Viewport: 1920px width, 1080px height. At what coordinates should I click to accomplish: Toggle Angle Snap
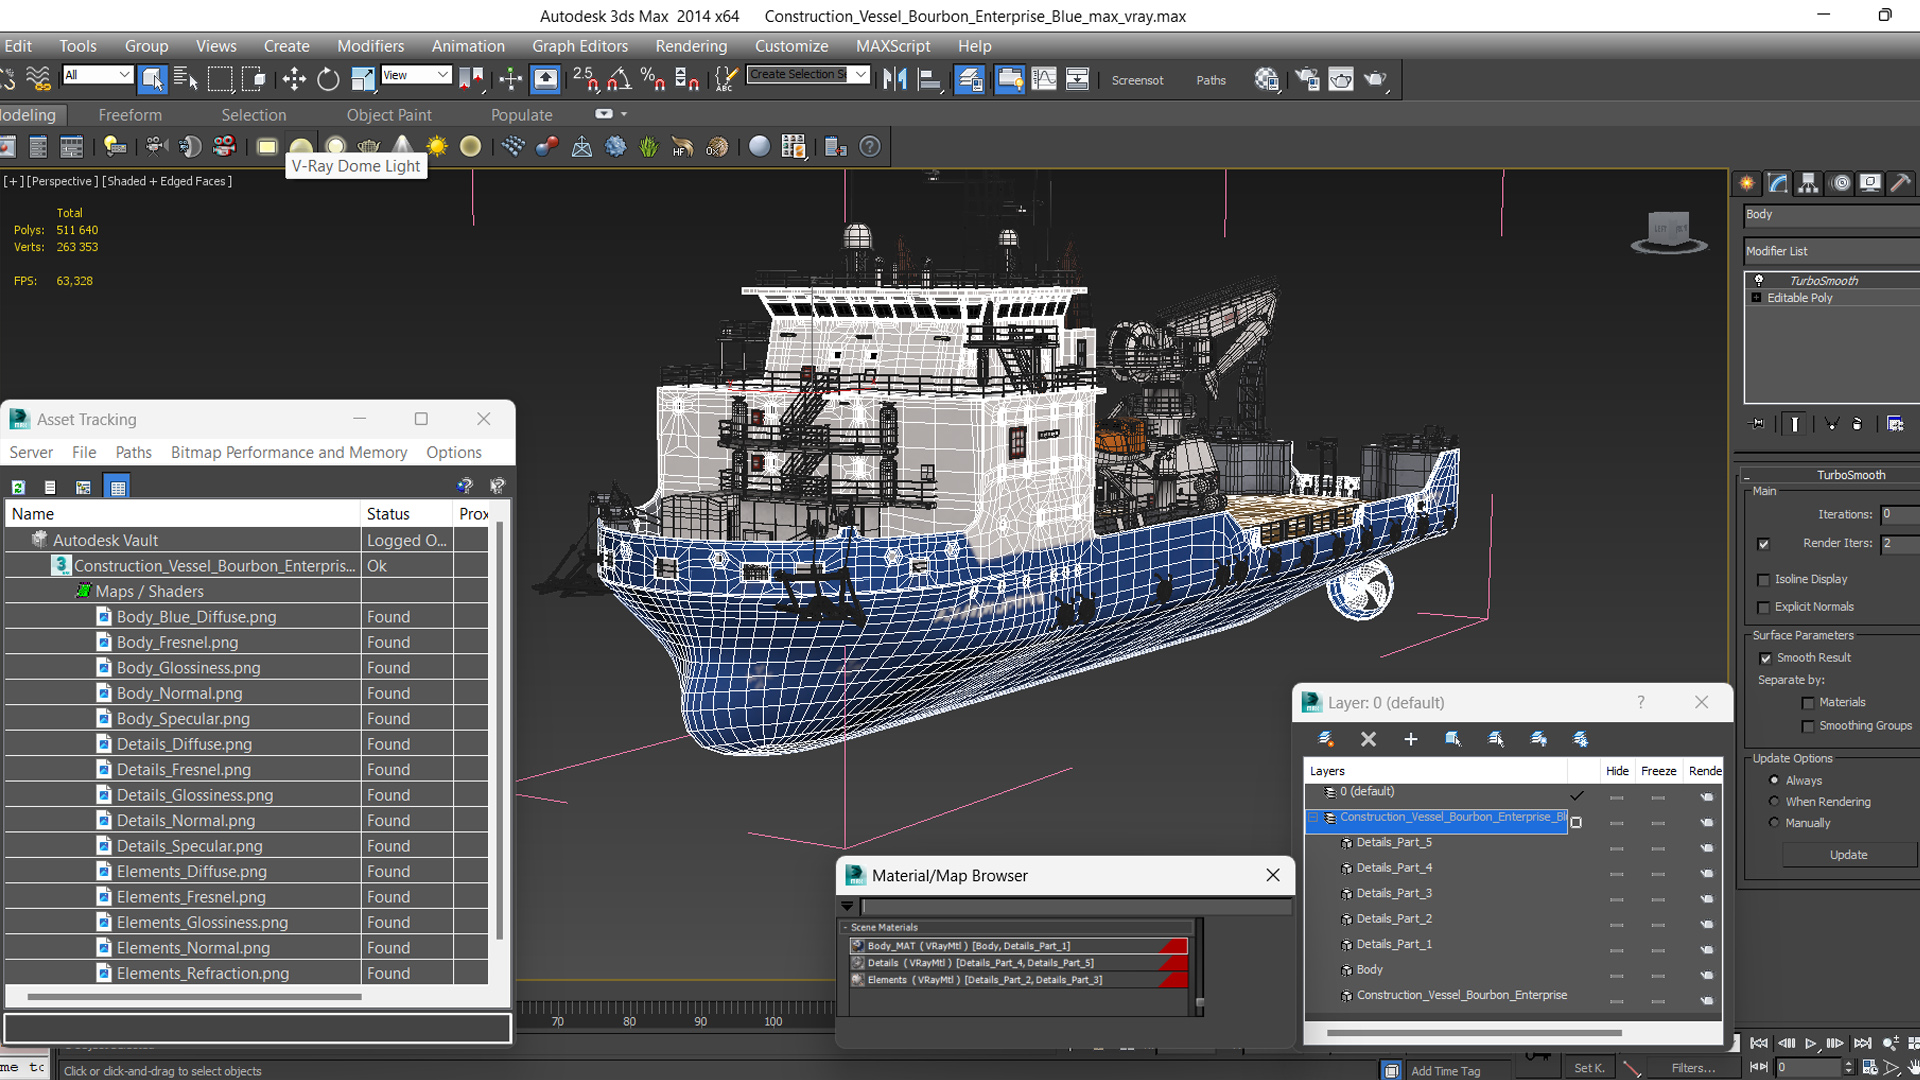pos(620,79)
